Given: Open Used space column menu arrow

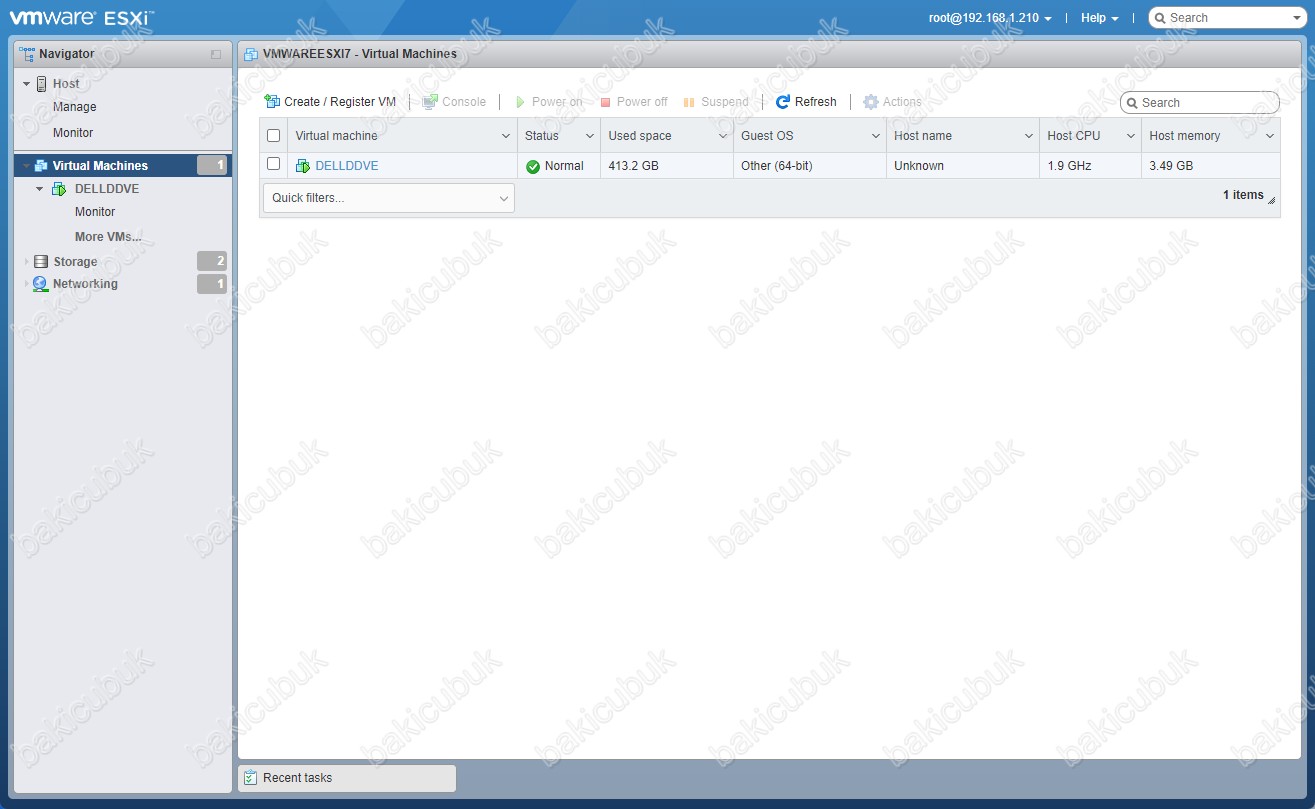Looking at the screenshot, I should coord(722,136).
